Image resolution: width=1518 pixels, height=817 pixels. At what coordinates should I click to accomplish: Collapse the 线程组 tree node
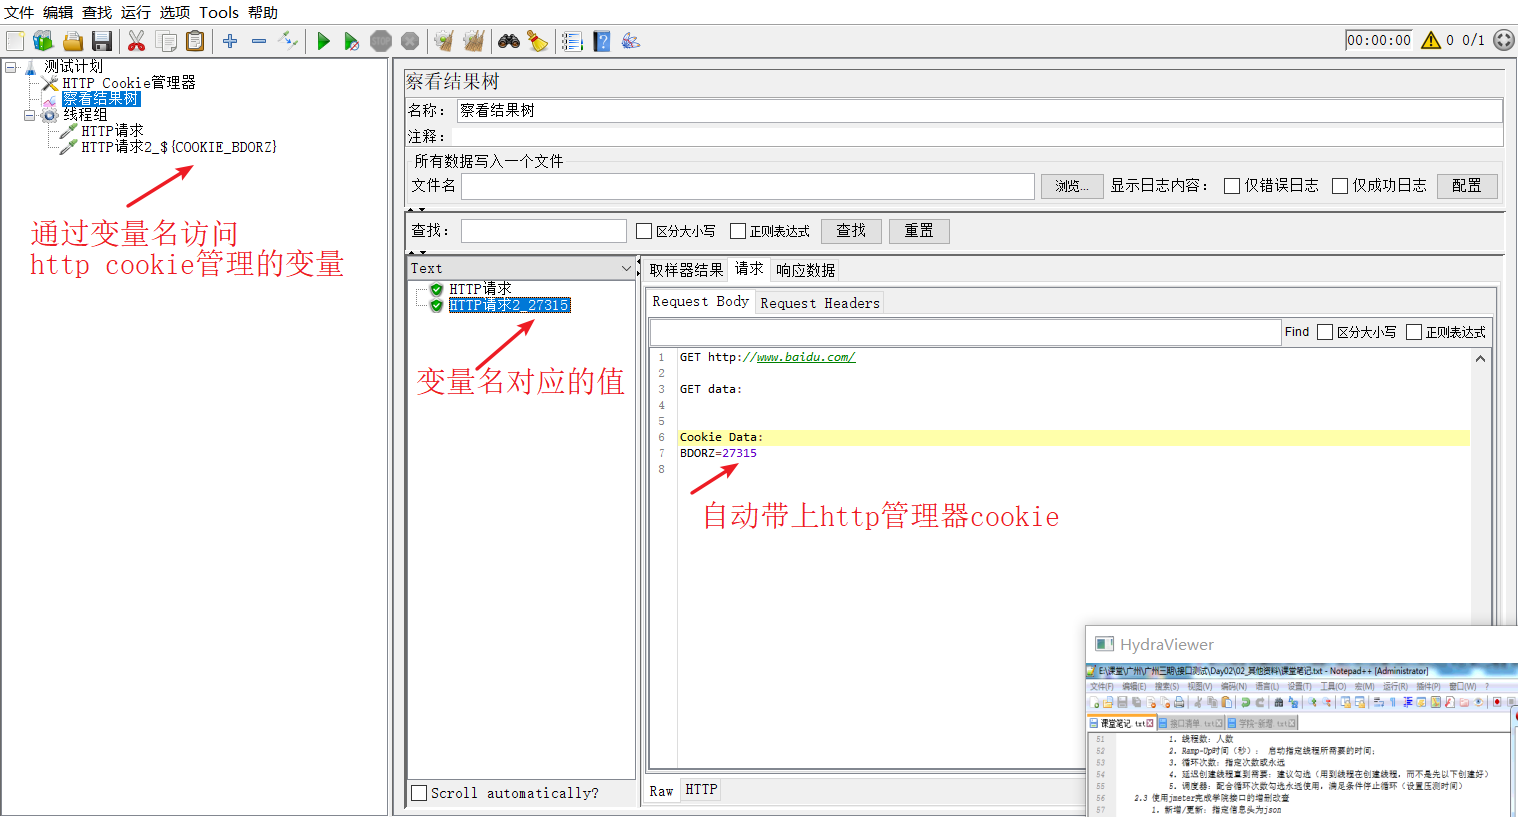point(31,114)
